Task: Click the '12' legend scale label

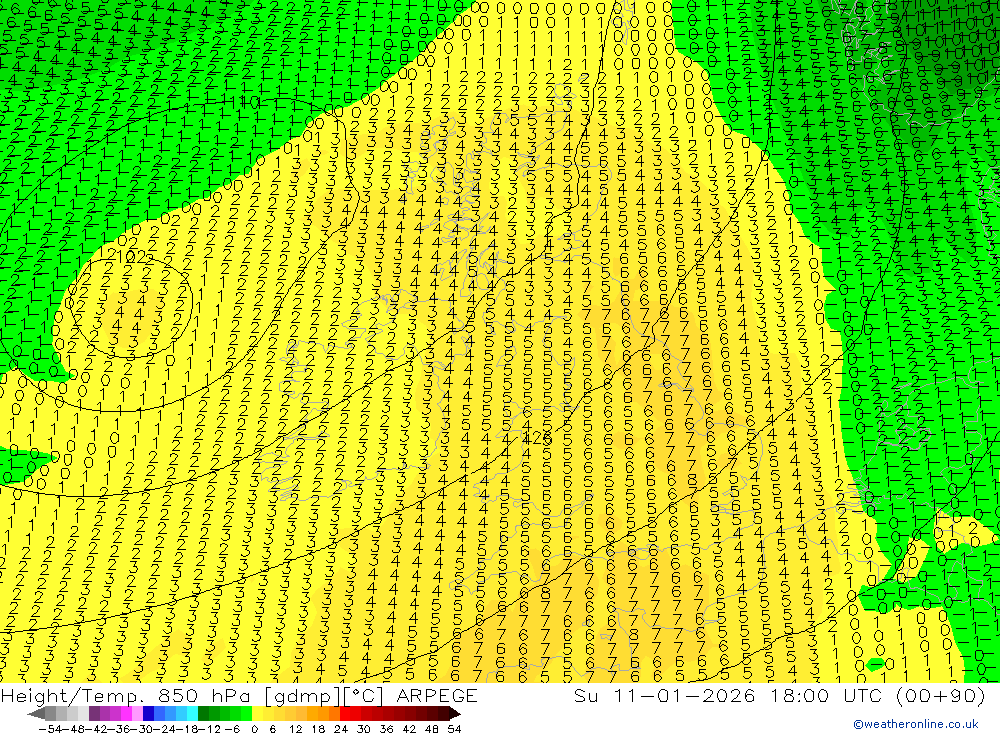Action: (295, 729)
